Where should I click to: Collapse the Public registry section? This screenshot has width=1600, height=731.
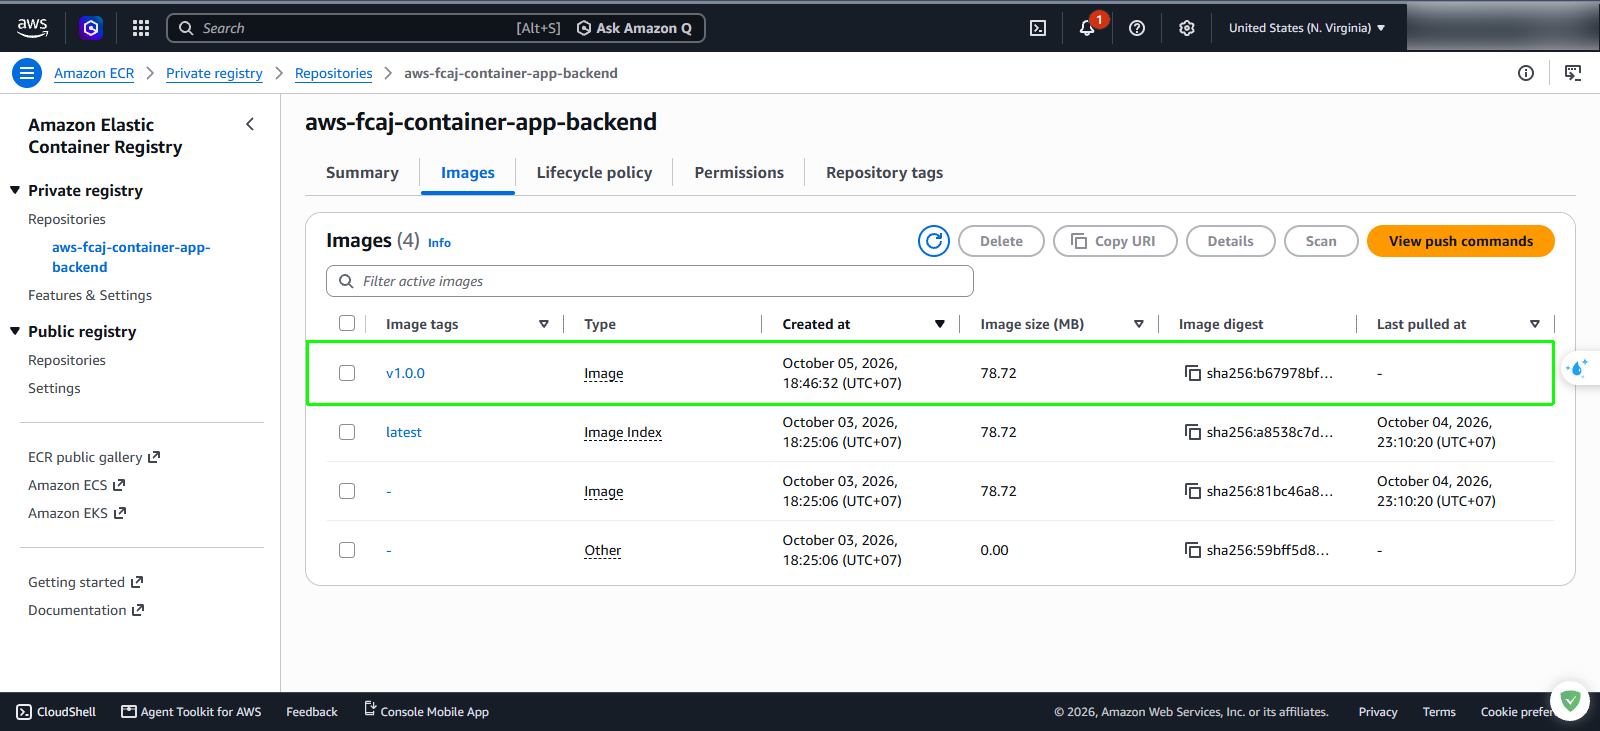point(15,331)
